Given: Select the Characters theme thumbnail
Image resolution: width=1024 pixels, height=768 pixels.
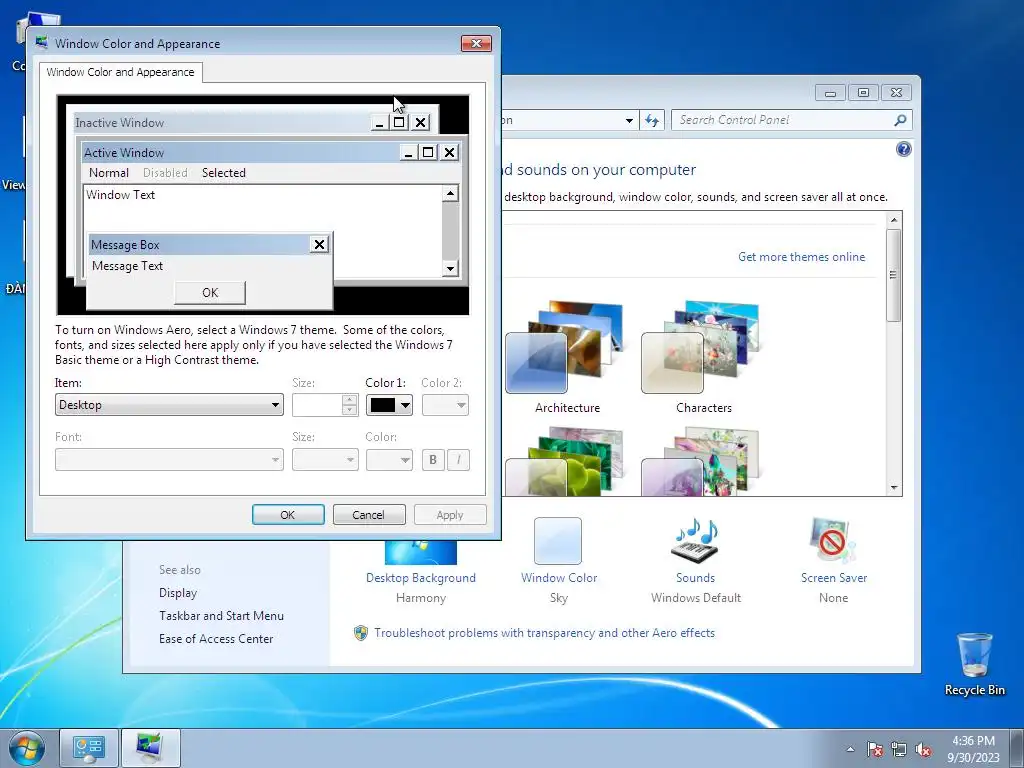Looking at the screenshot, I should (703, 357).
